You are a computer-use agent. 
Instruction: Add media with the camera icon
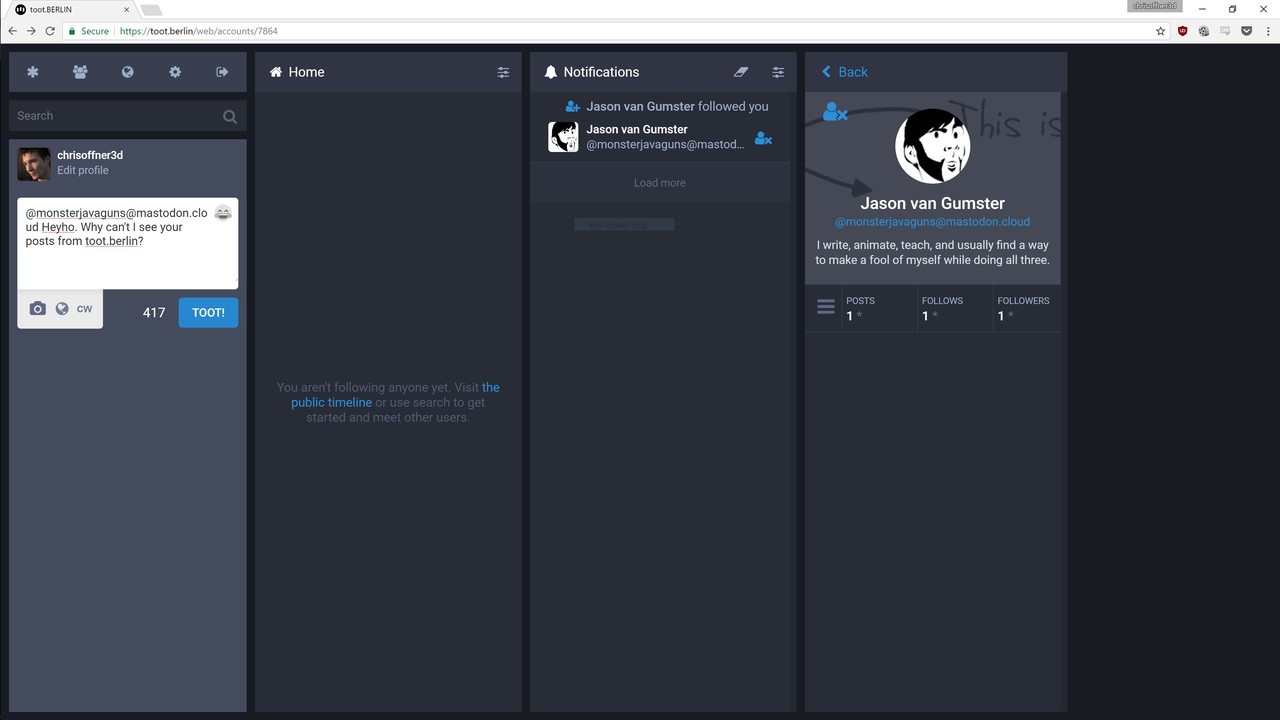click(x=38, y=309)
